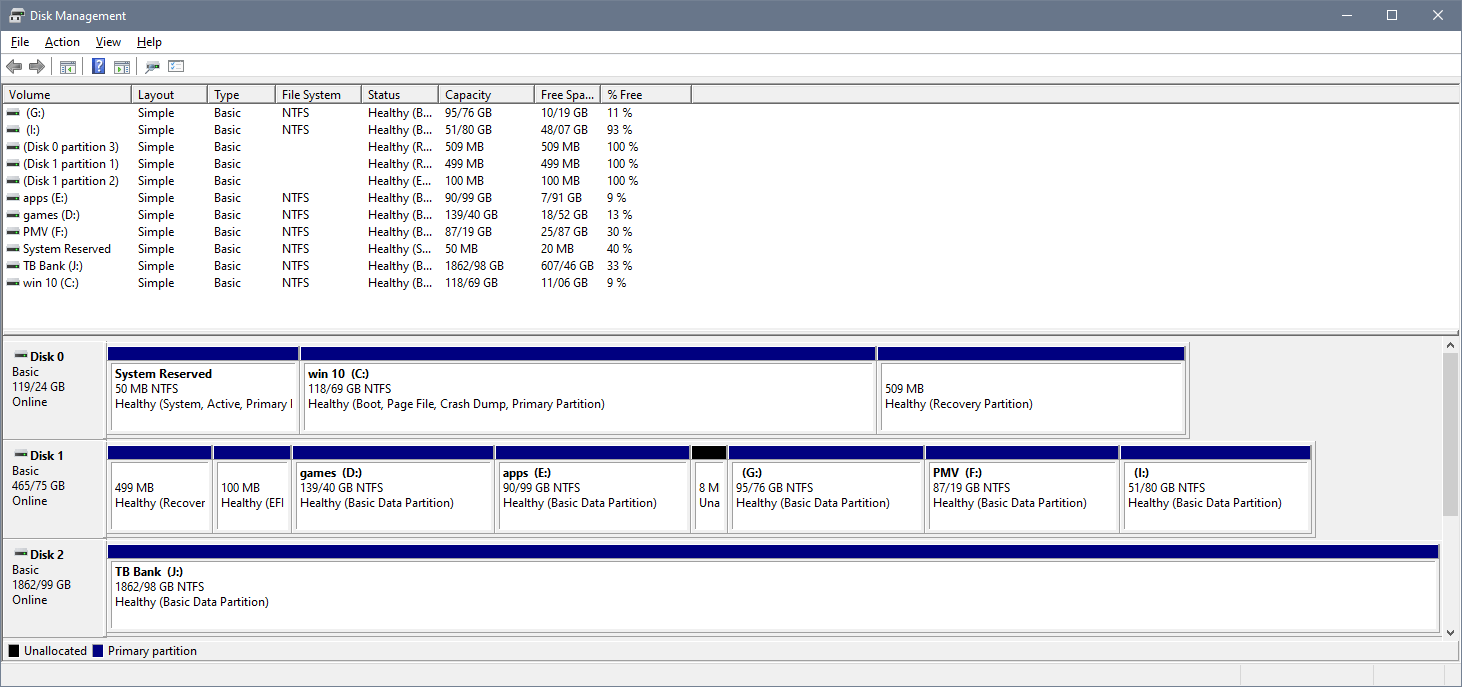The height and width of the screenshot is (687, 1462).
Task: Click free space value 607/46 GB
Action: click(567, 266)
